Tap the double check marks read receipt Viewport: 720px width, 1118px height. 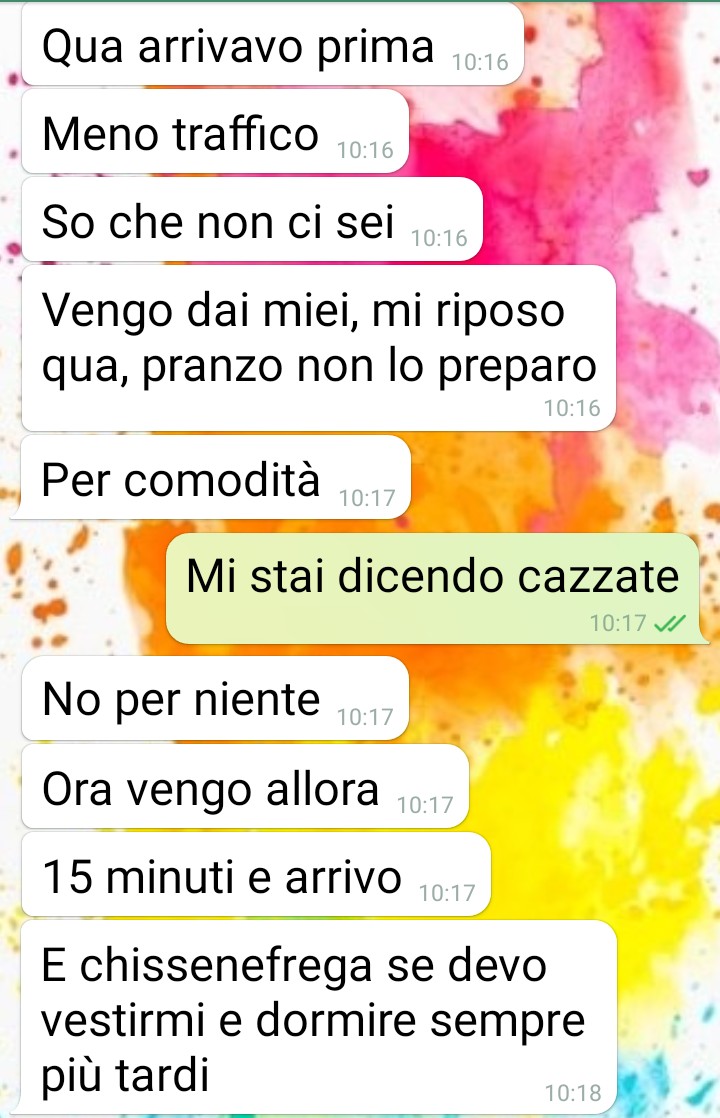(669, 624)
